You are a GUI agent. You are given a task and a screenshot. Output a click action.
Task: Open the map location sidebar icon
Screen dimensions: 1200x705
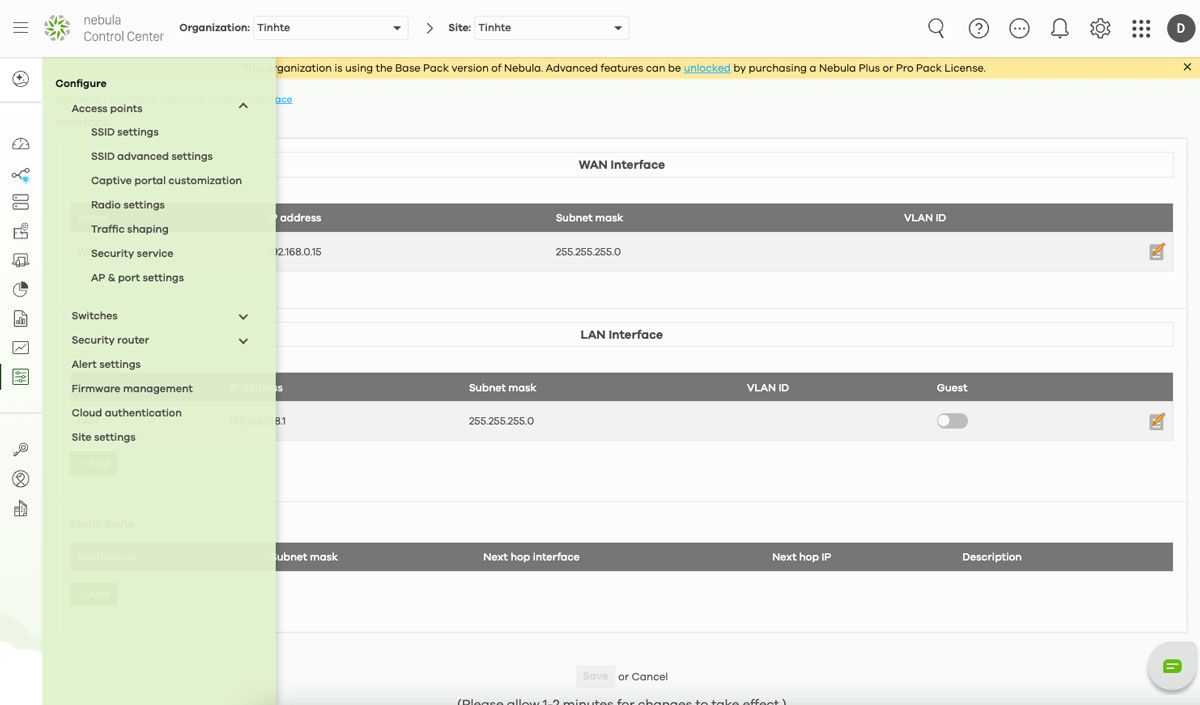click(x=20, y=231)
